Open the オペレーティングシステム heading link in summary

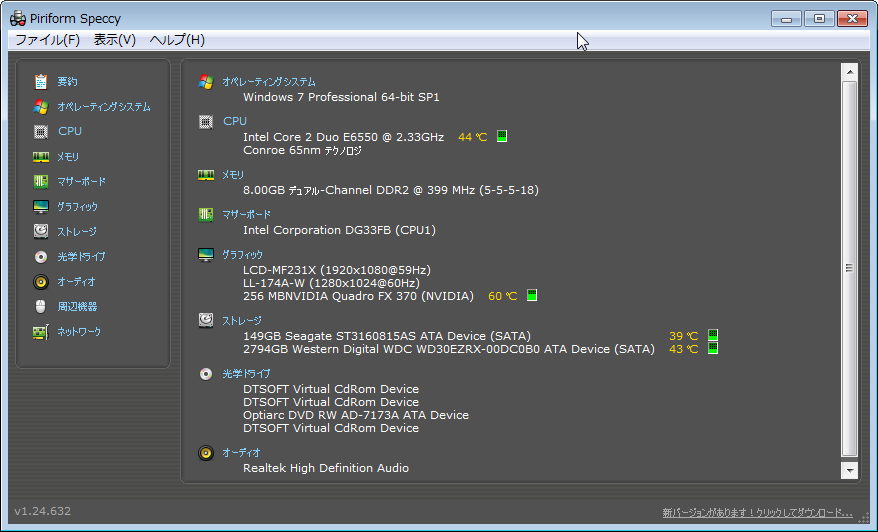(x=269, y=82)
